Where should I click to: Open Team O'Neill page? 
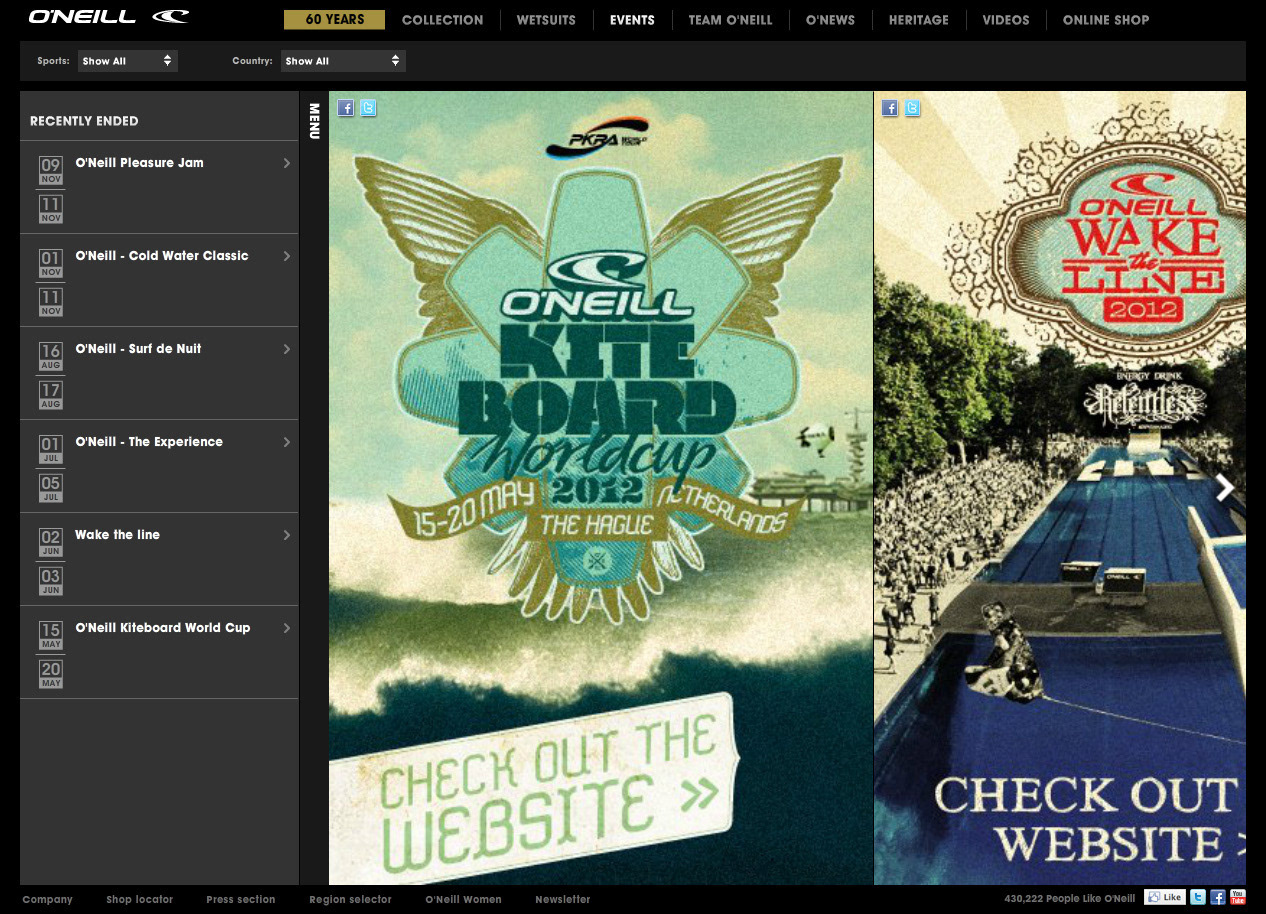pyautogui.click(x=730, y=20)
